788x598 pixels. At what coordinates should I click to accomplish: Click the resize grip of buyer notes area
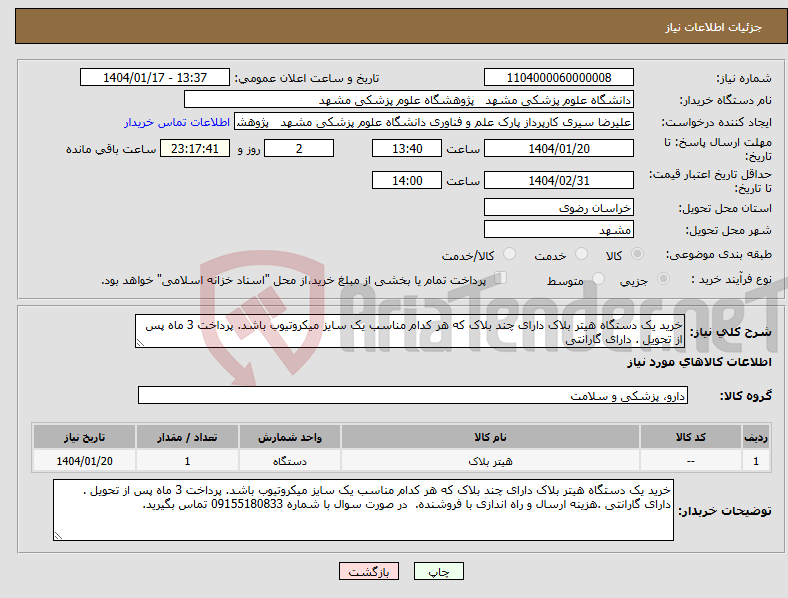[x=58, y=536]
